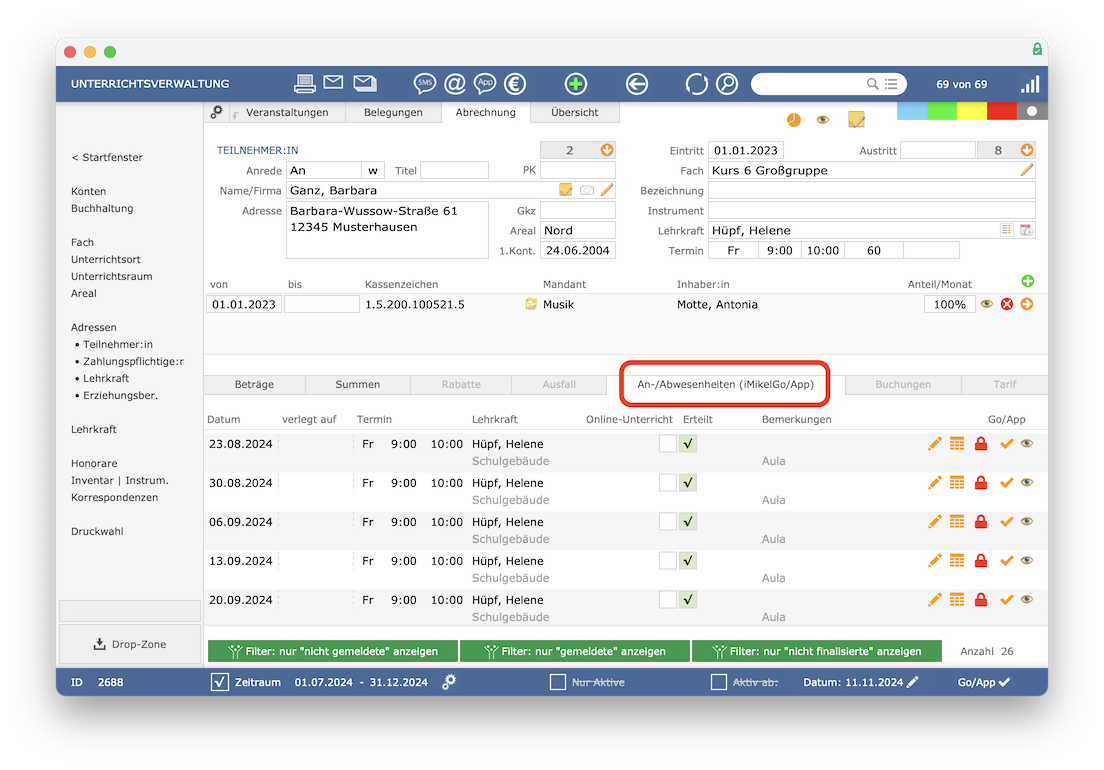The width and height of the screenshot is (1104, 770).
Task: Click the magnifier search icon in toolbar
Action: [727, 84]
